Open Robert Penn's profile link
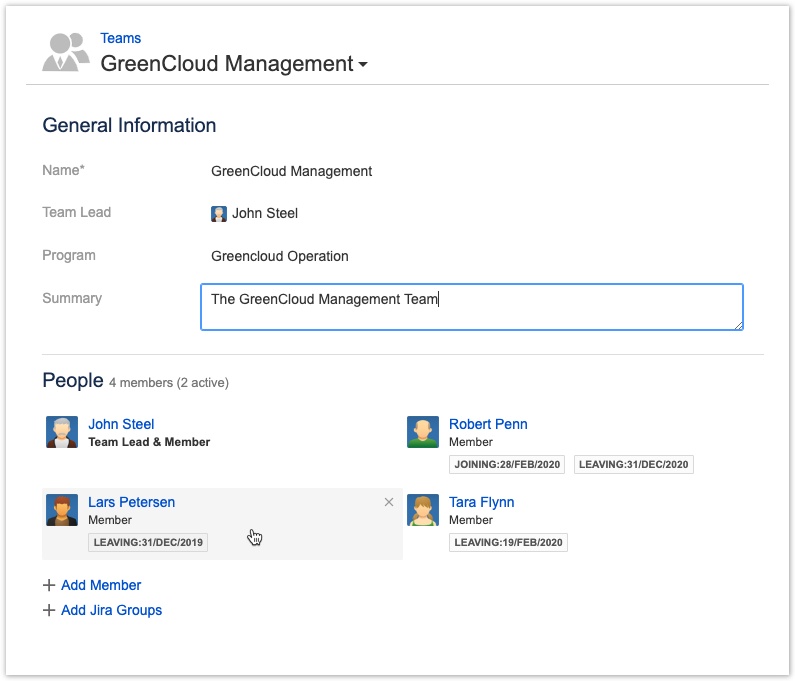 pos(488,424)
